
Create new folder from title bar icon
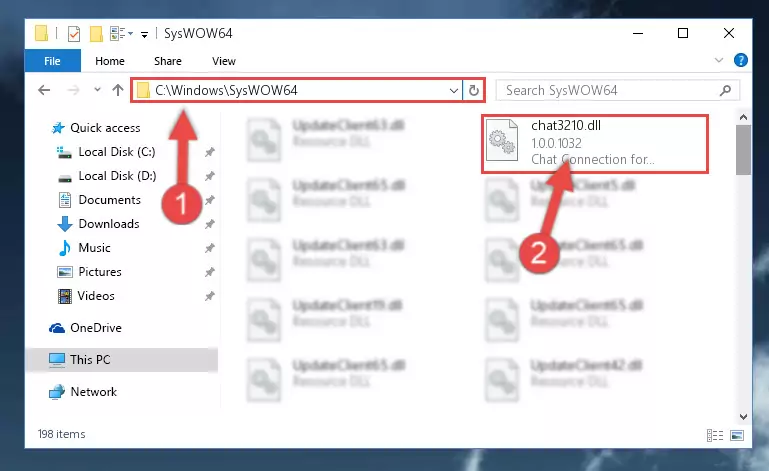[x=96, y=34]
